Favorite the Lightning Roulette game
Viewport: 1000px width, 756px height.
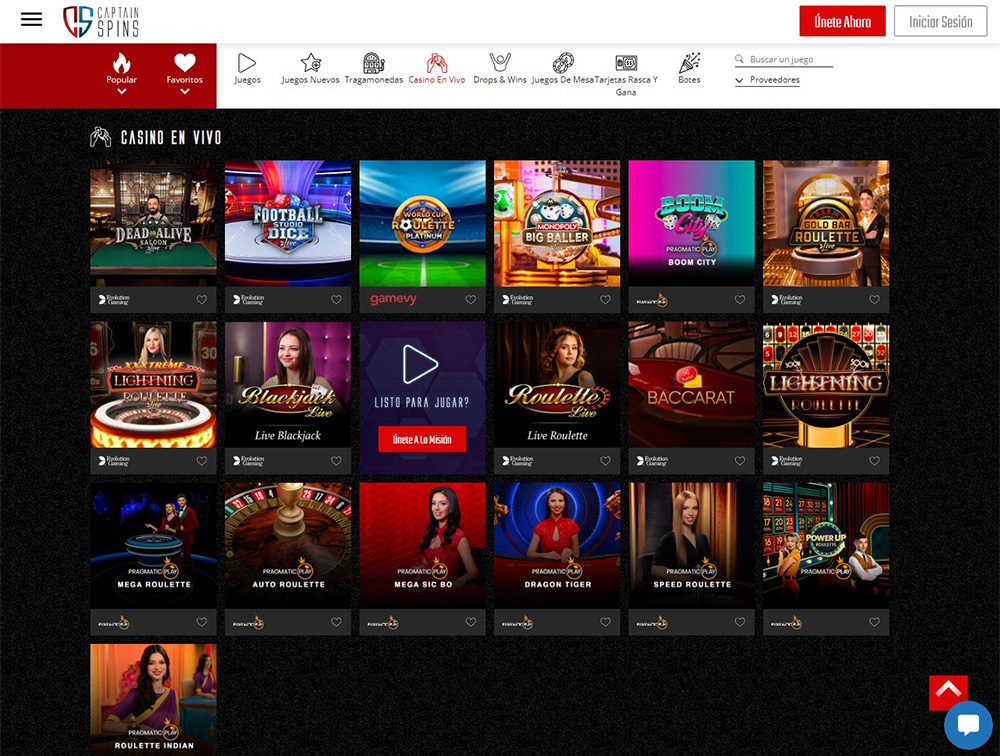[874, 461]
